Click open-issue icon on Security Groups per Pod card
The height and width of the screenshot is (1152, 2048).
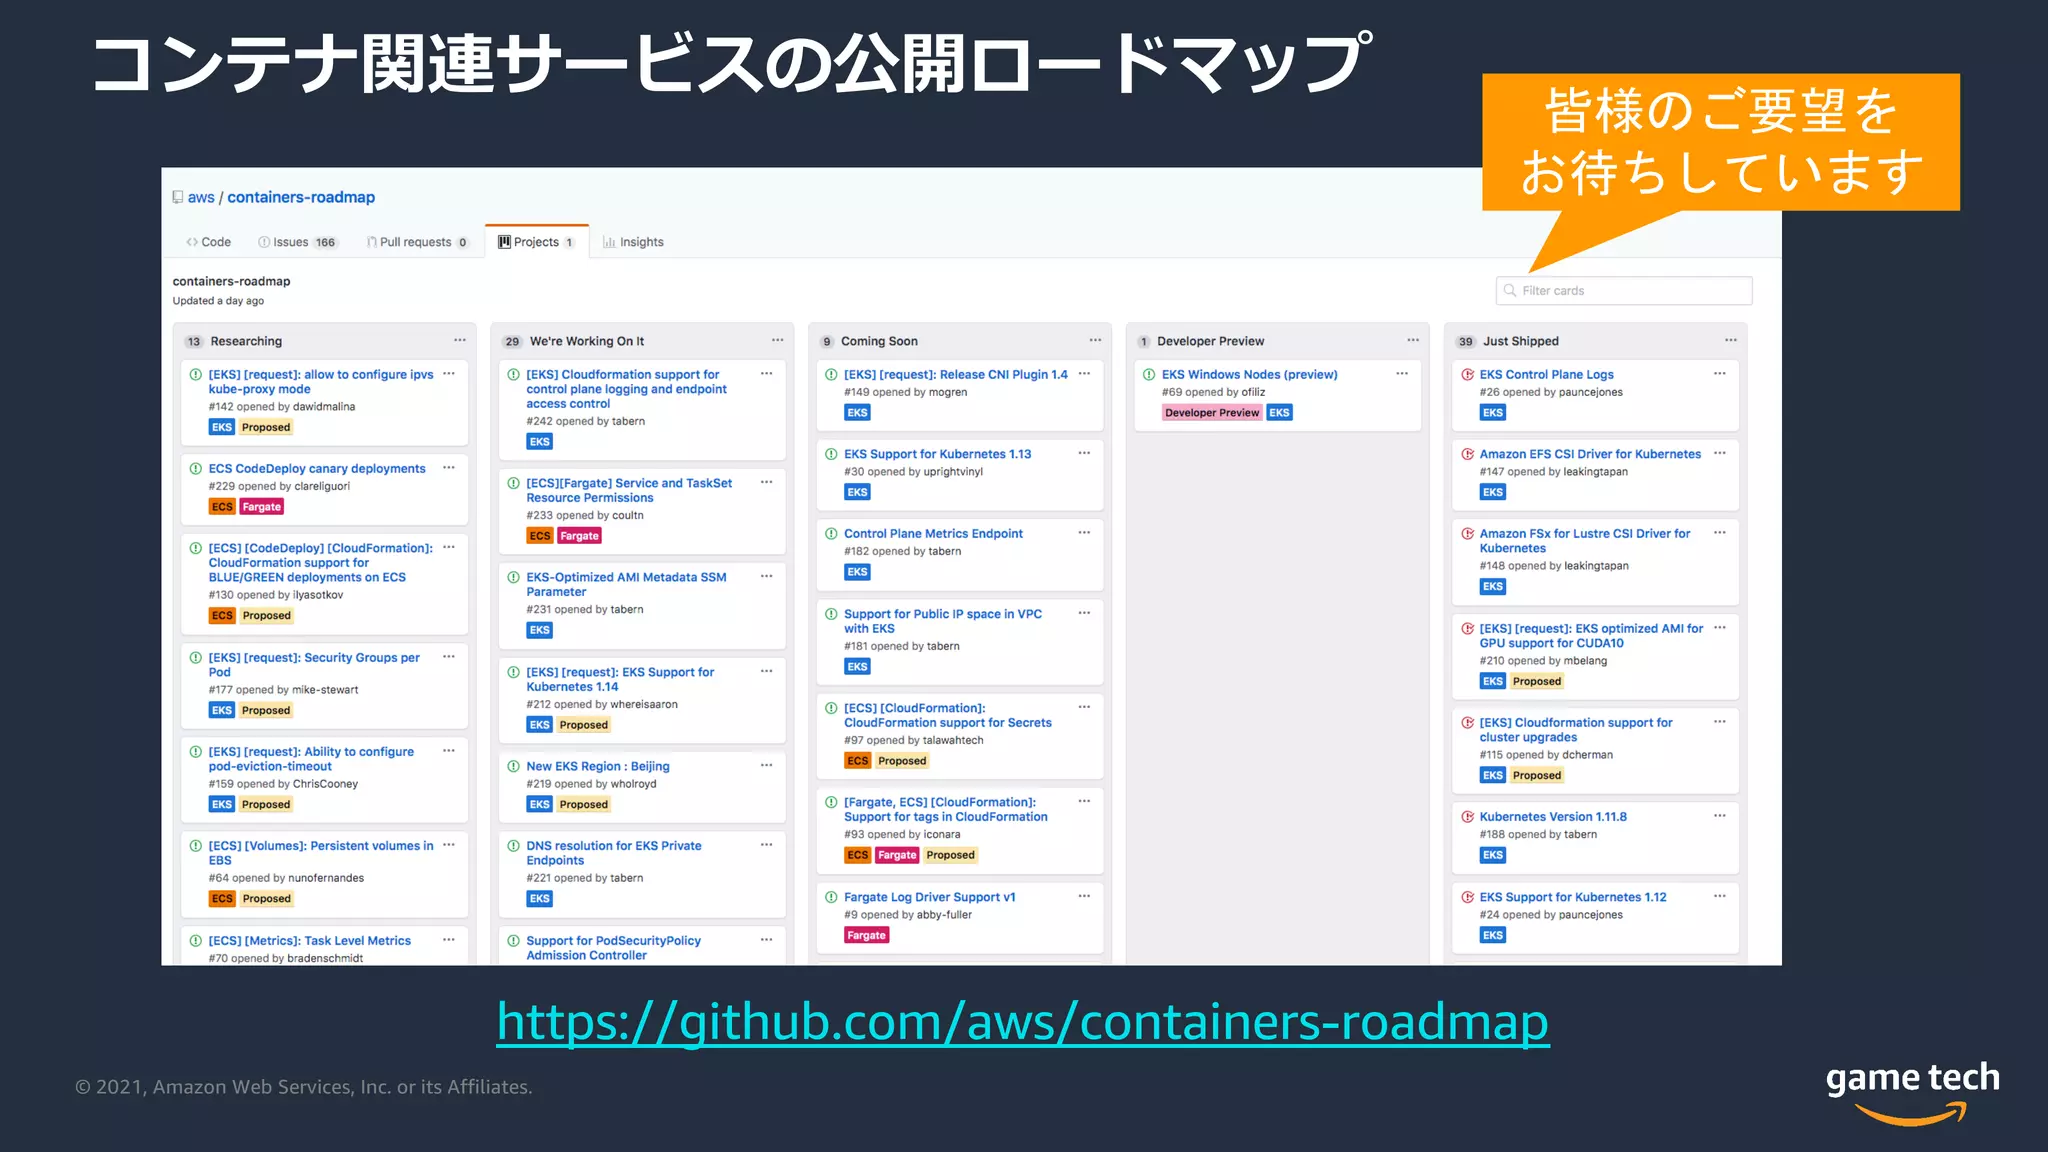(196, 658)
